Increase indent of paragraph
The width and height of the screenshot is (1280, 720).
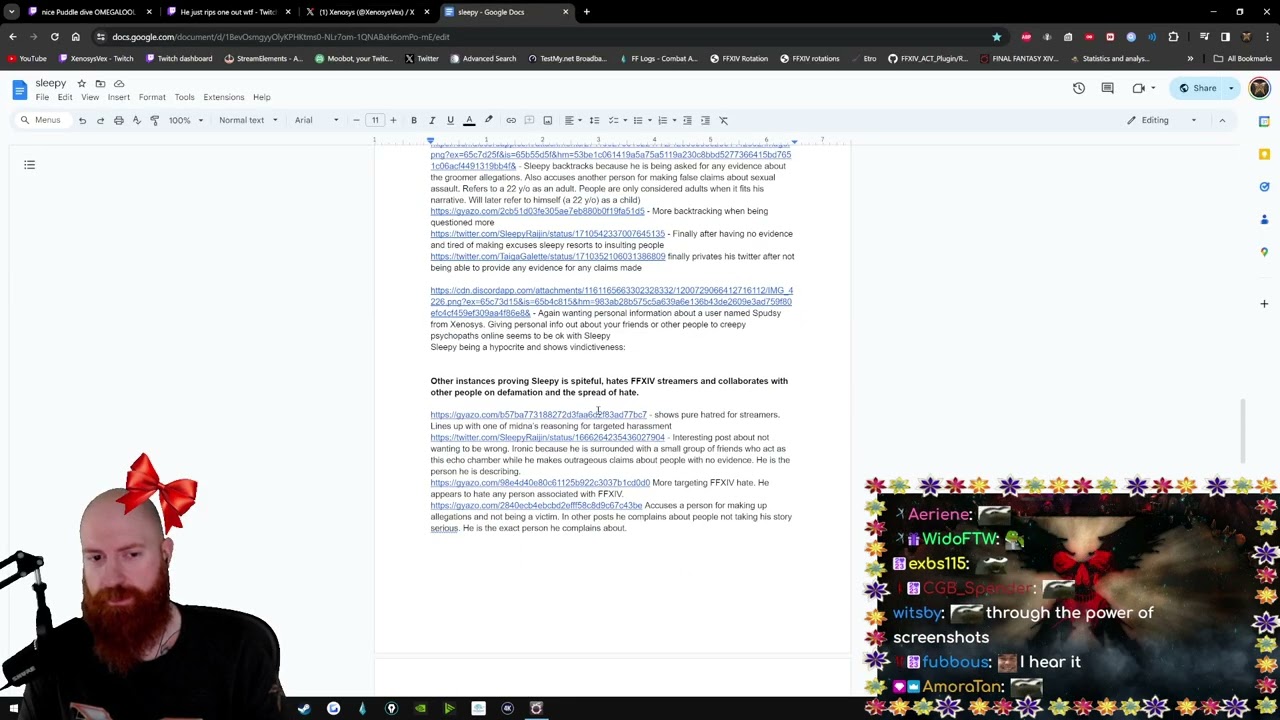coord(705,120)
